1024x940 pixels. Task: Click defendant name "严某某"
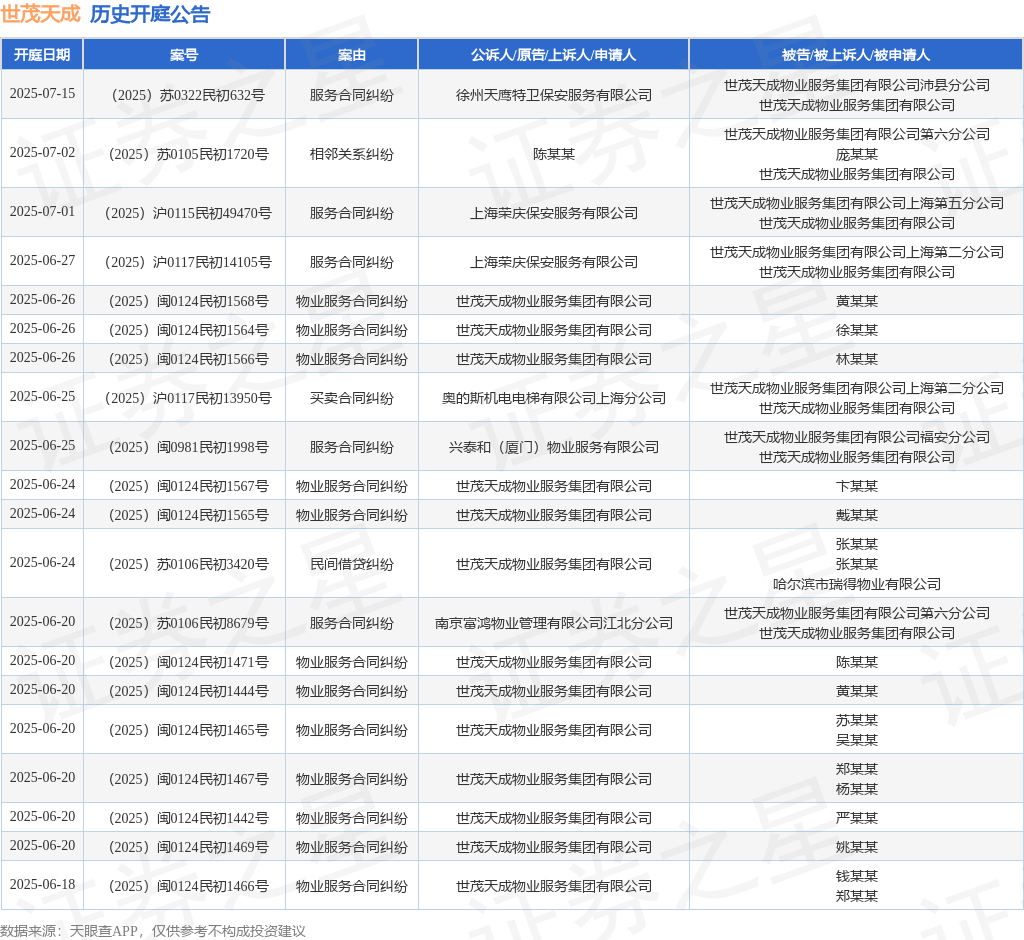point(857,818)
